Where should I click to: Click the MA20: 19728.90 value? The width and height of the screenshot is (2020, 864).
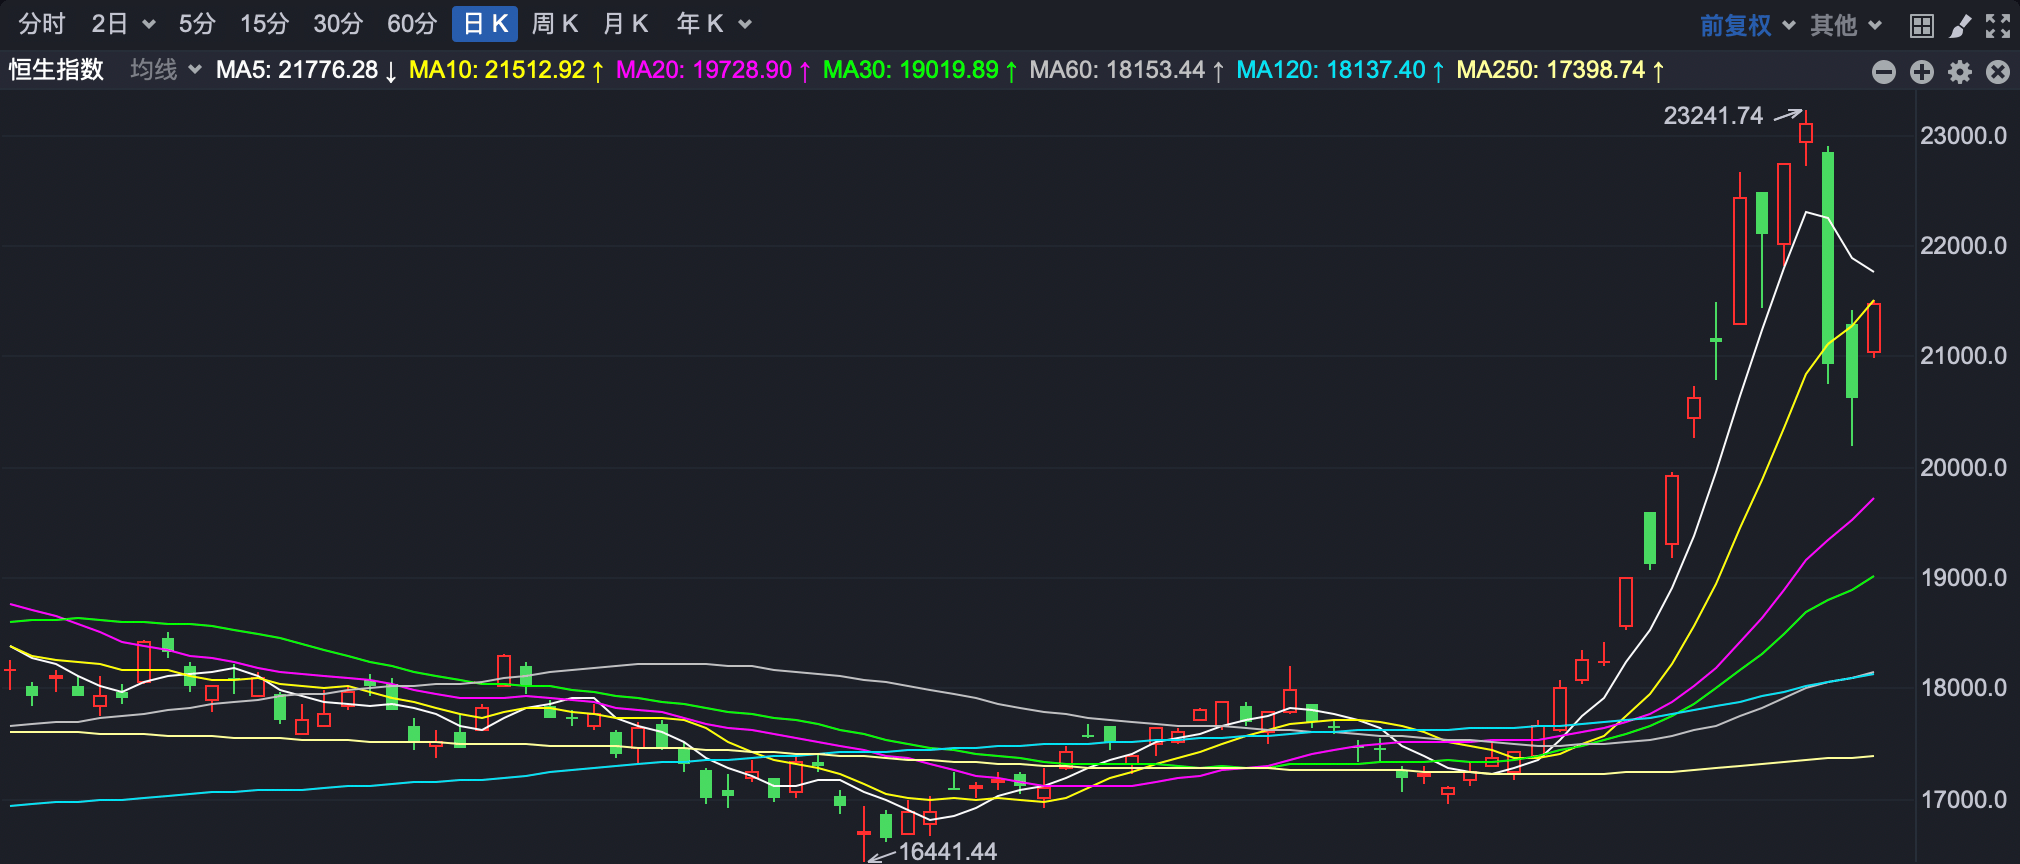pos(713,70)
